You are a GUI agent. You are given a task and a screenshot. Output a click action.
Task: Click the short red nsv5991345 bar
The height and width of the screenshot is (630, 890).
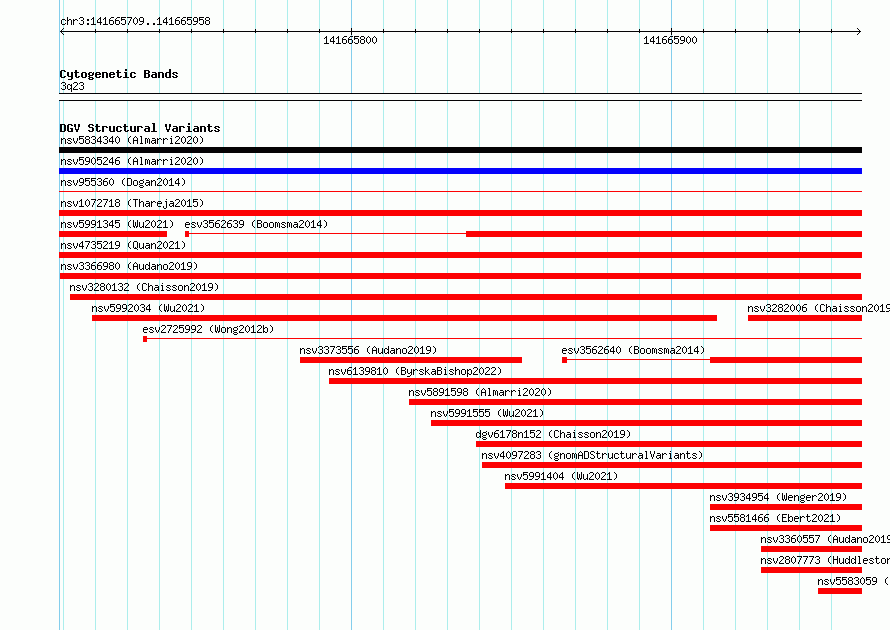point(113,234)
